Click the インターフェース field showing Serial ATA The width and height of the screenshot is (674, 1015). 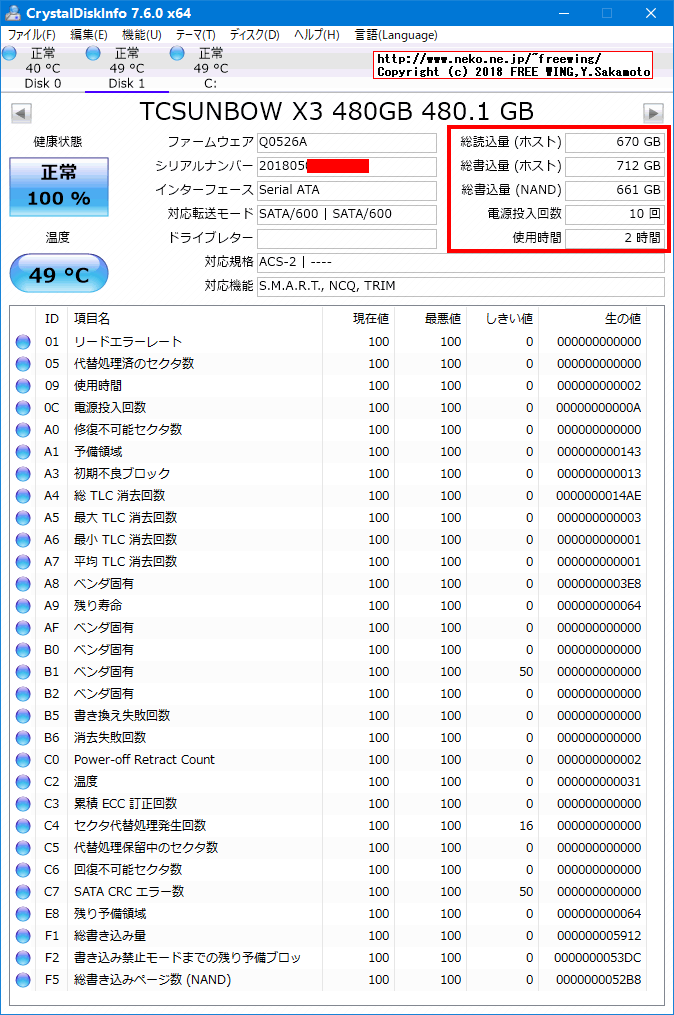[347, 190]
